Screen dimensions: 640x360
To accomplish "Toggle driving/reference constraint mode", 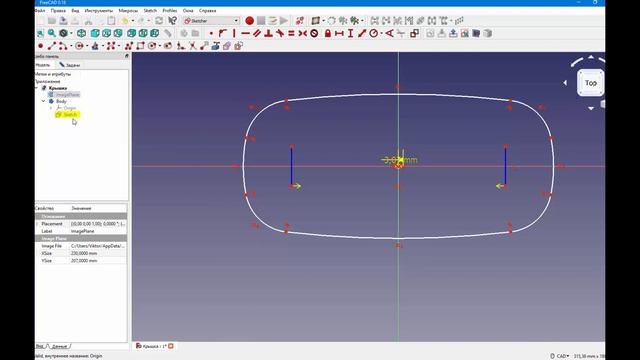I will coord(414,33).
